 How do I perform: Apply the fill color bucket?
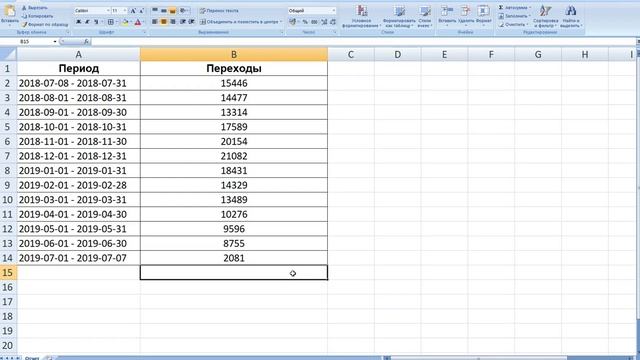pos(125,22)
